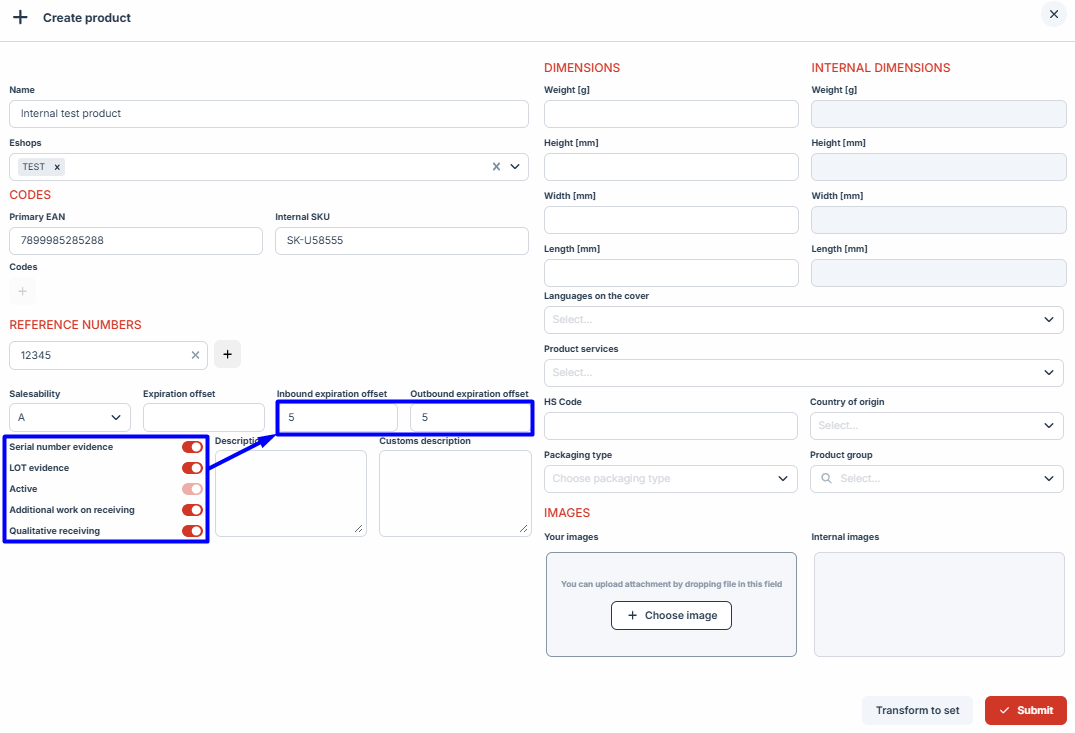Click the Transform to set button
Viewport: 1075px width, 733px height.
[x=917, y=710]
